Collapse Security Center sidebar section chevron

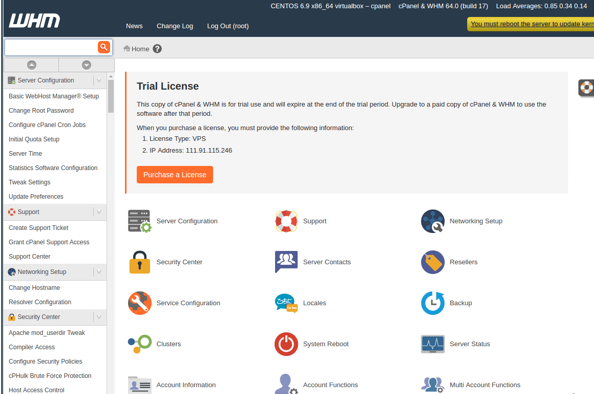click(99, 317)
